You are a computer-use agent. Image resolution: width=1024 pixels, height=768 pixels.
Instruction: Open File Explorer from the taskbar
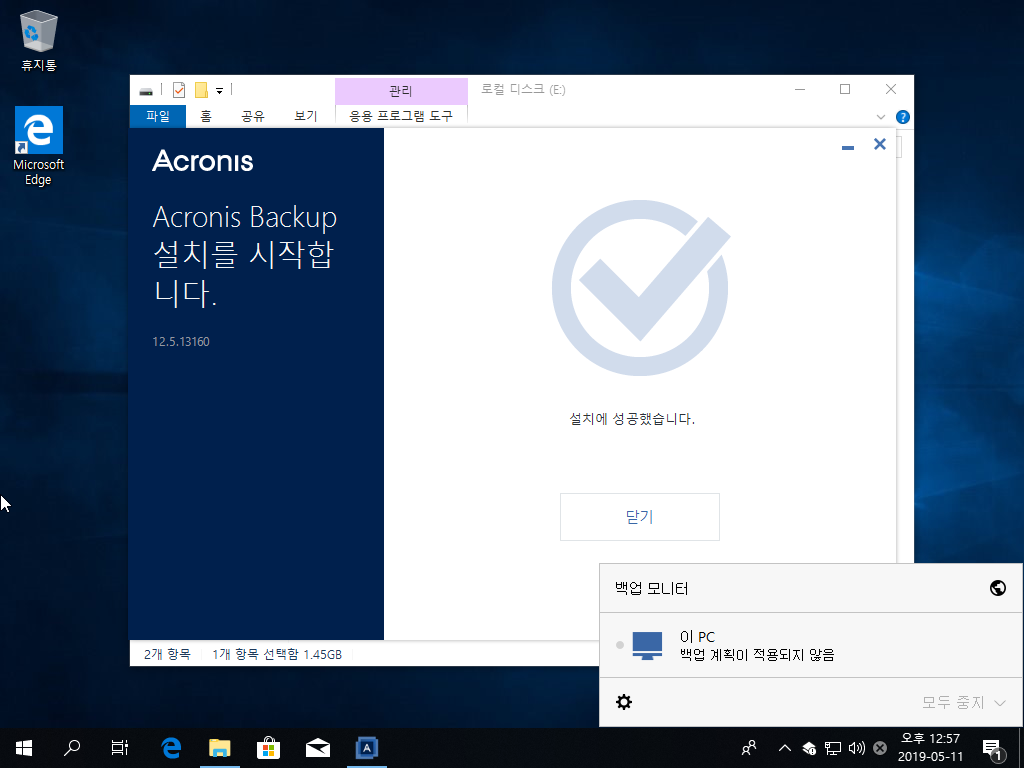(219, 748)
